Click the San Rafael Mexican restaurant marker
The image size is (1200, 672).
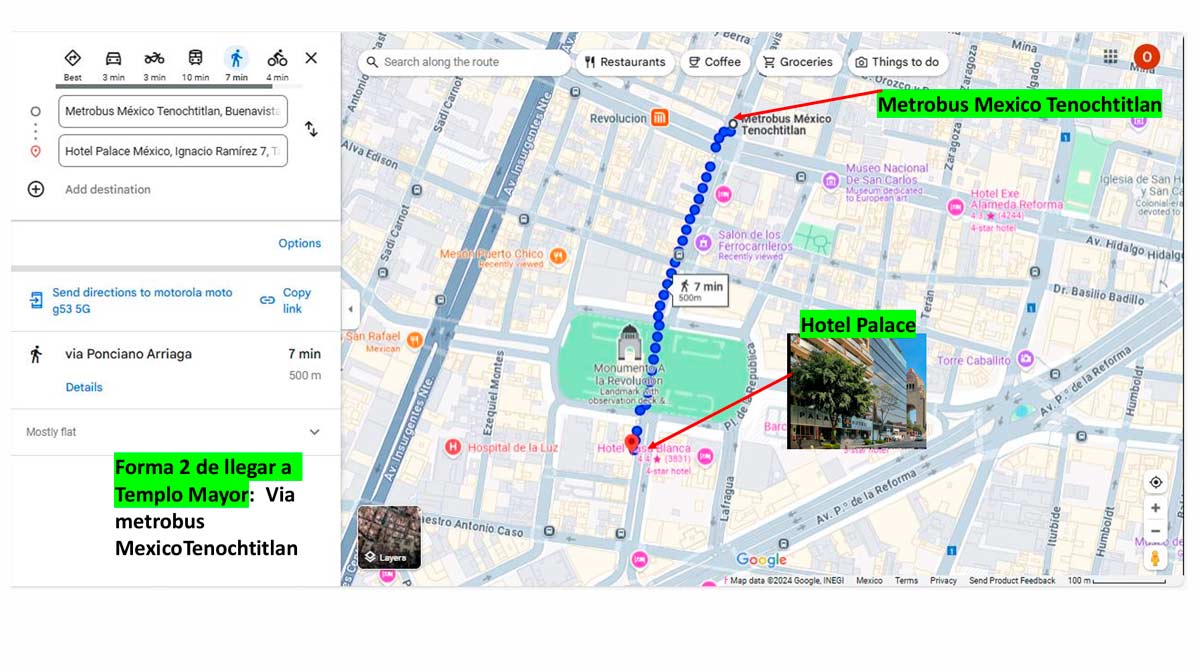pyautogui.click(x=414, y=340)
